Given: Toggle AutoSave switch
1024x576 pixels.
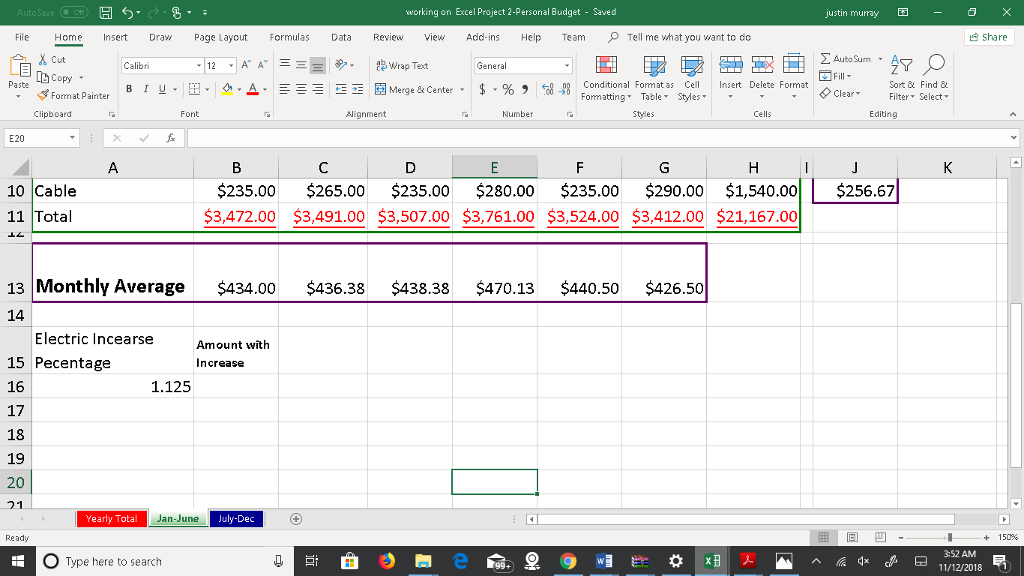Looking at the screenshot, I should [x=74, y=12].
